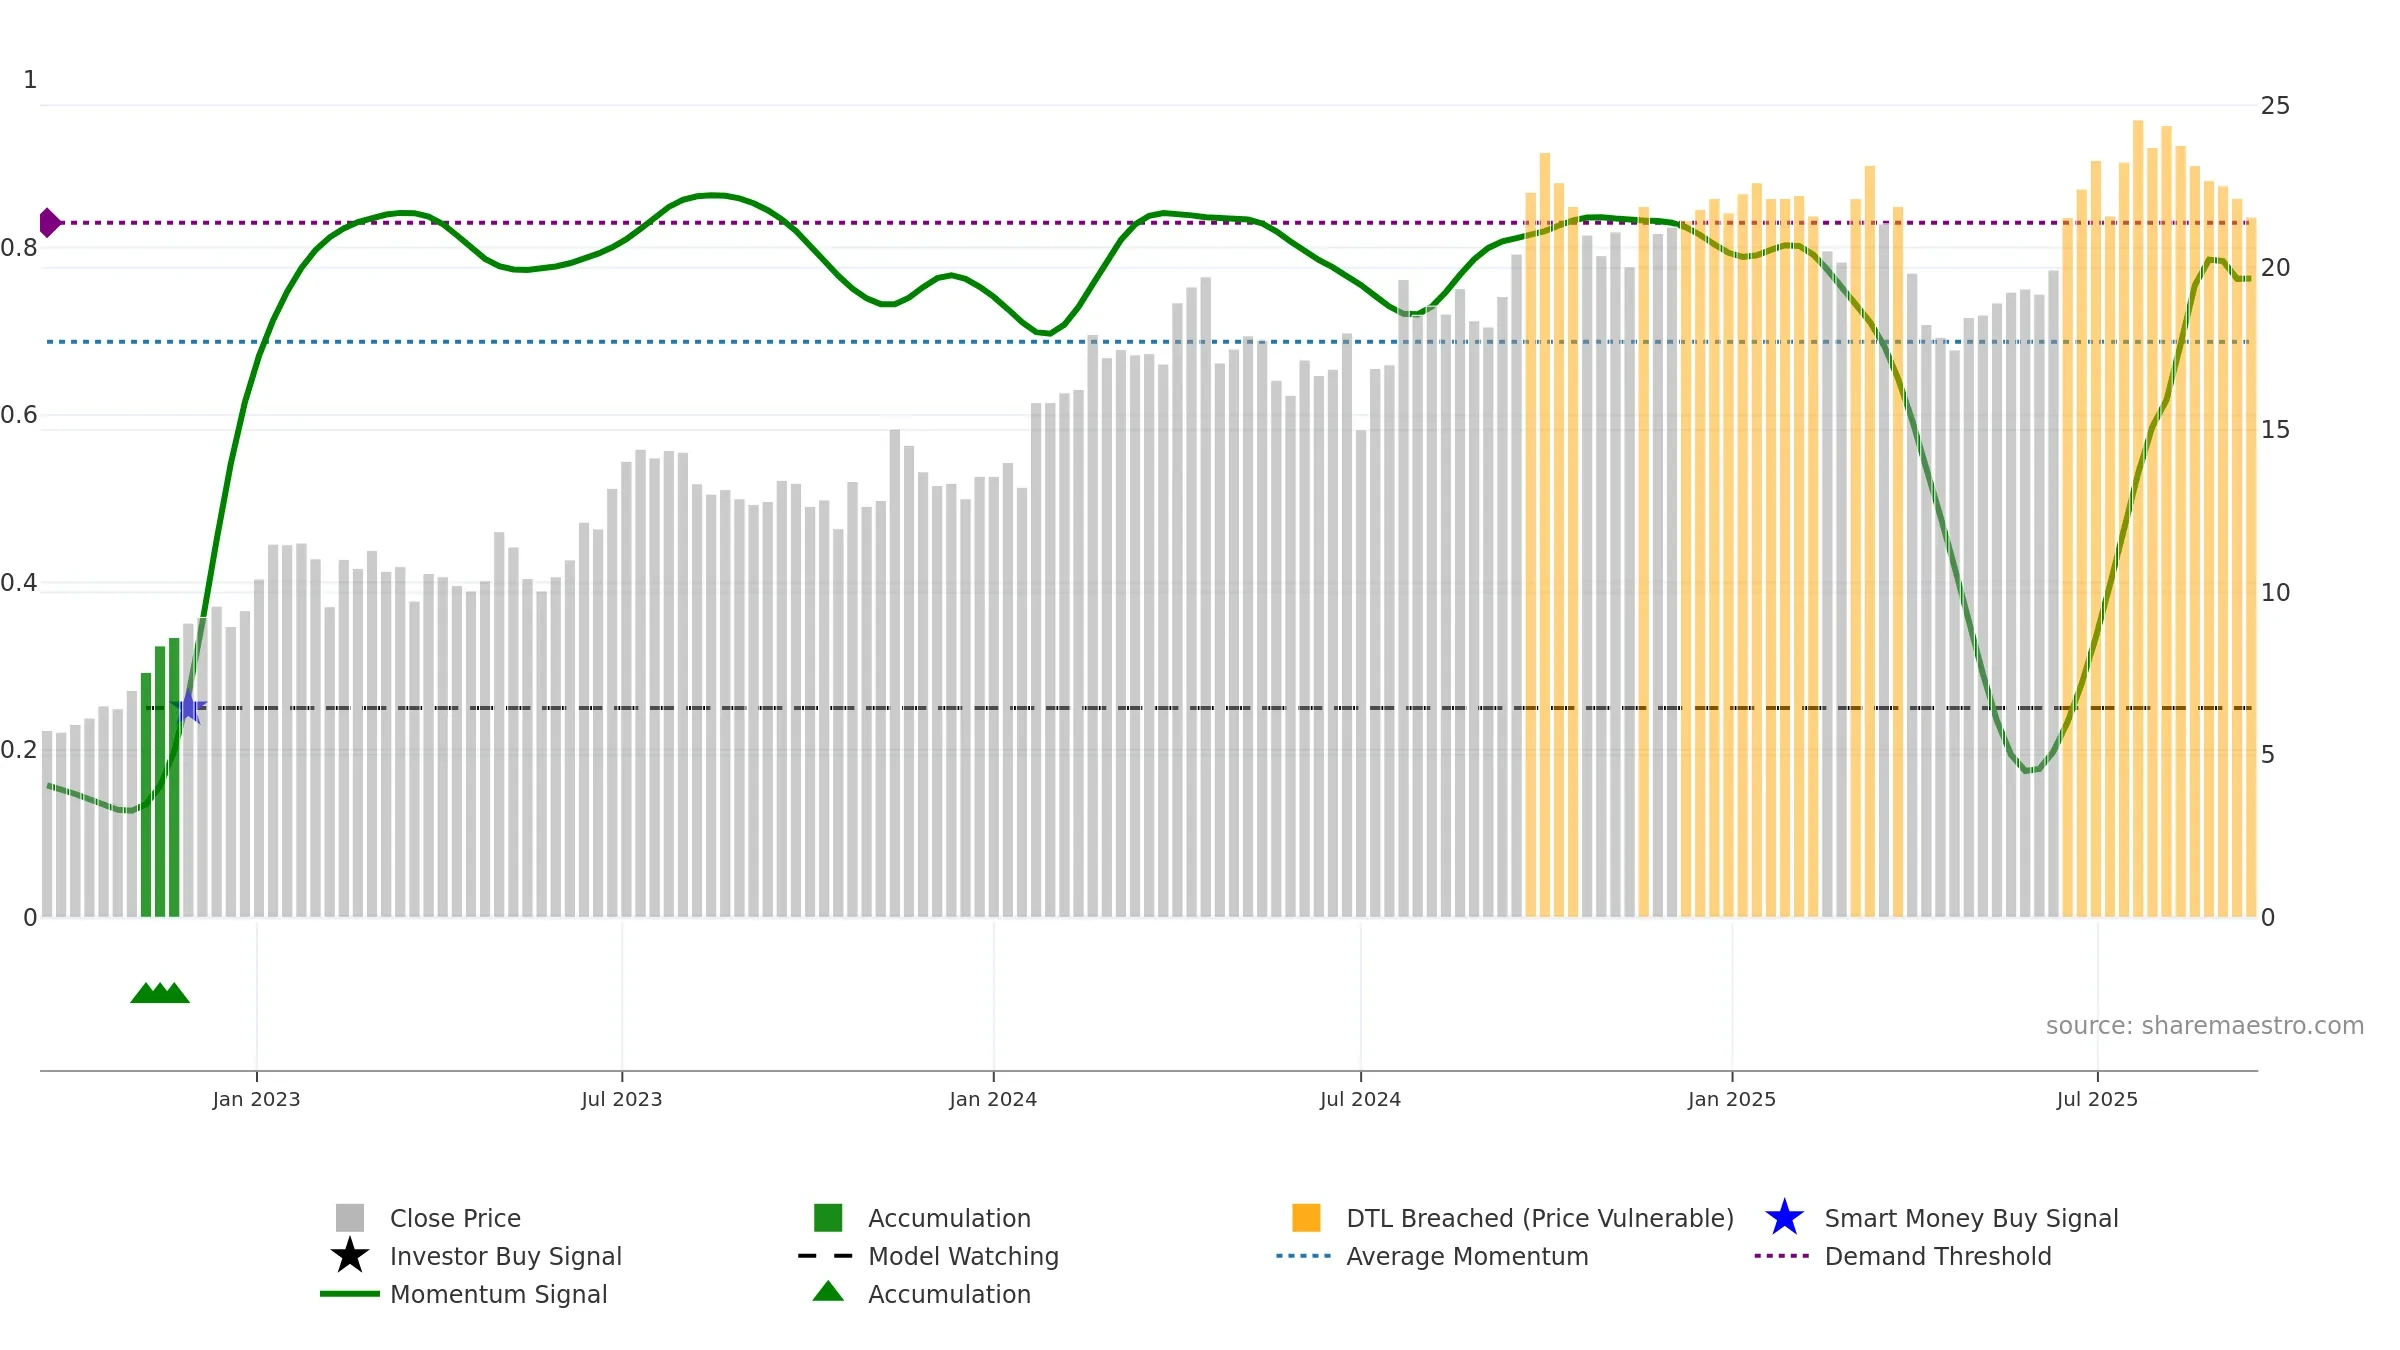Click the green accumulation triangles below chart
Screen dimensions: 2400x1350
coord(160,992)
